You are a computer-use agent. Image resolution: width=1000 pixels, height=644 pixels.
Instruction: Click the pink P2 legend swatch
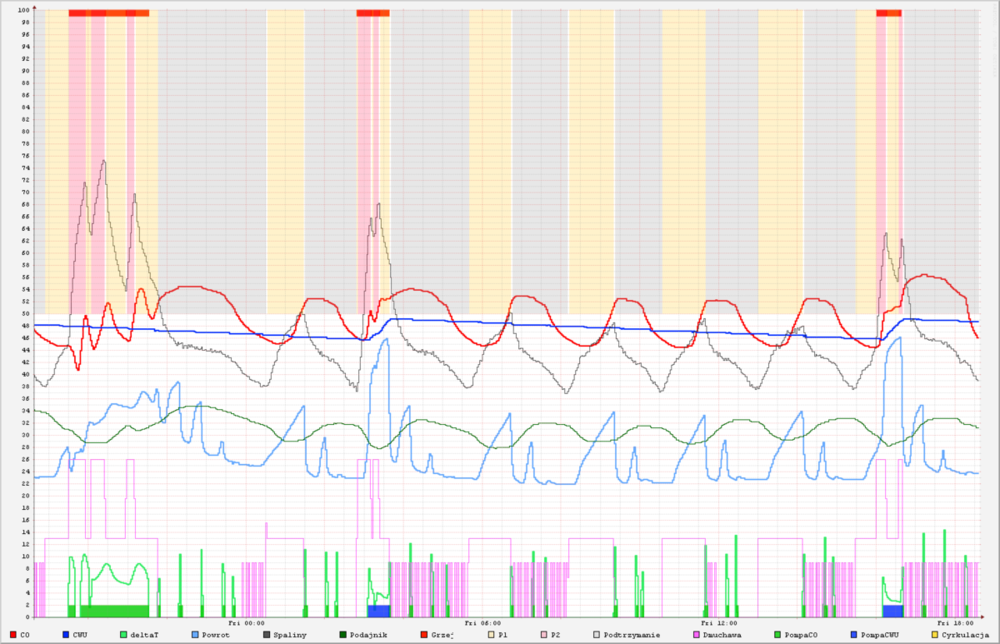tap(544, 634)
